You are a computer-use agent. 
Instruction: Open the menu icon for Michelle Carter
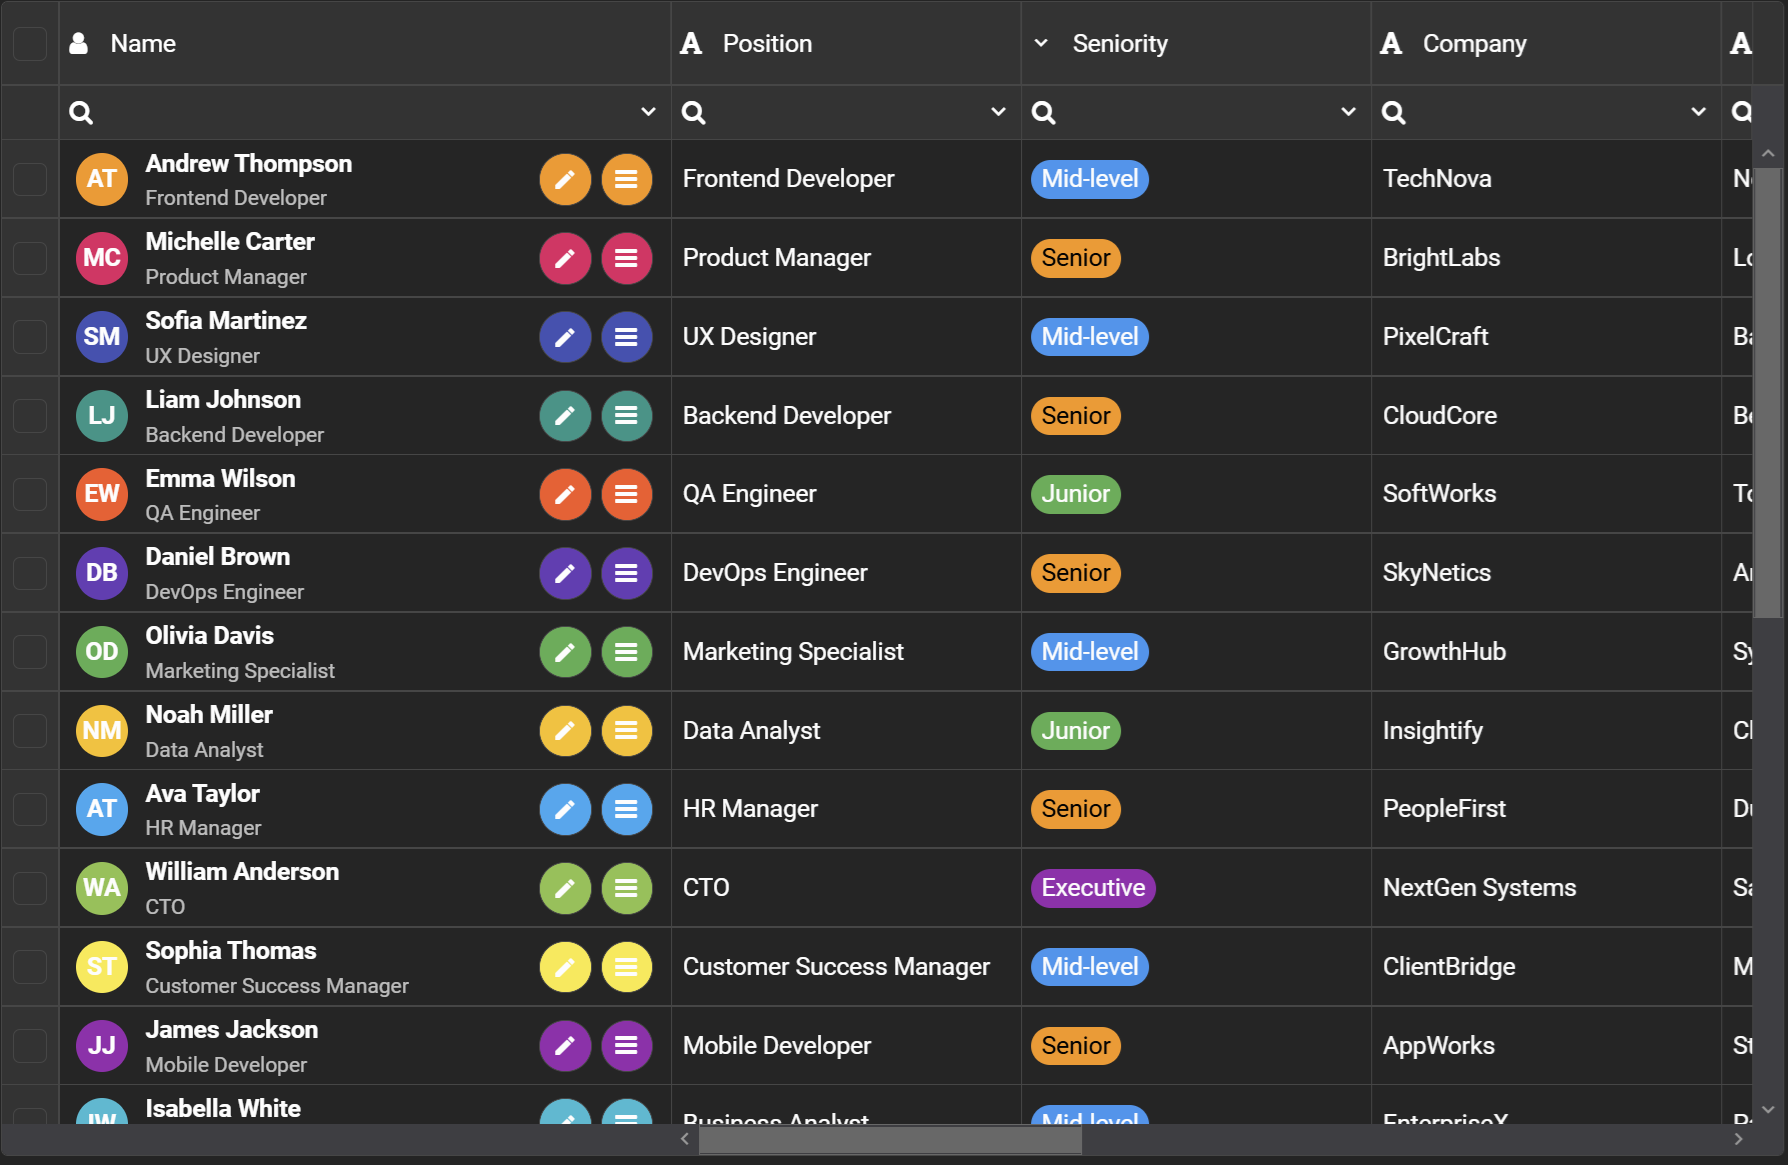click(x=626, y=258)
